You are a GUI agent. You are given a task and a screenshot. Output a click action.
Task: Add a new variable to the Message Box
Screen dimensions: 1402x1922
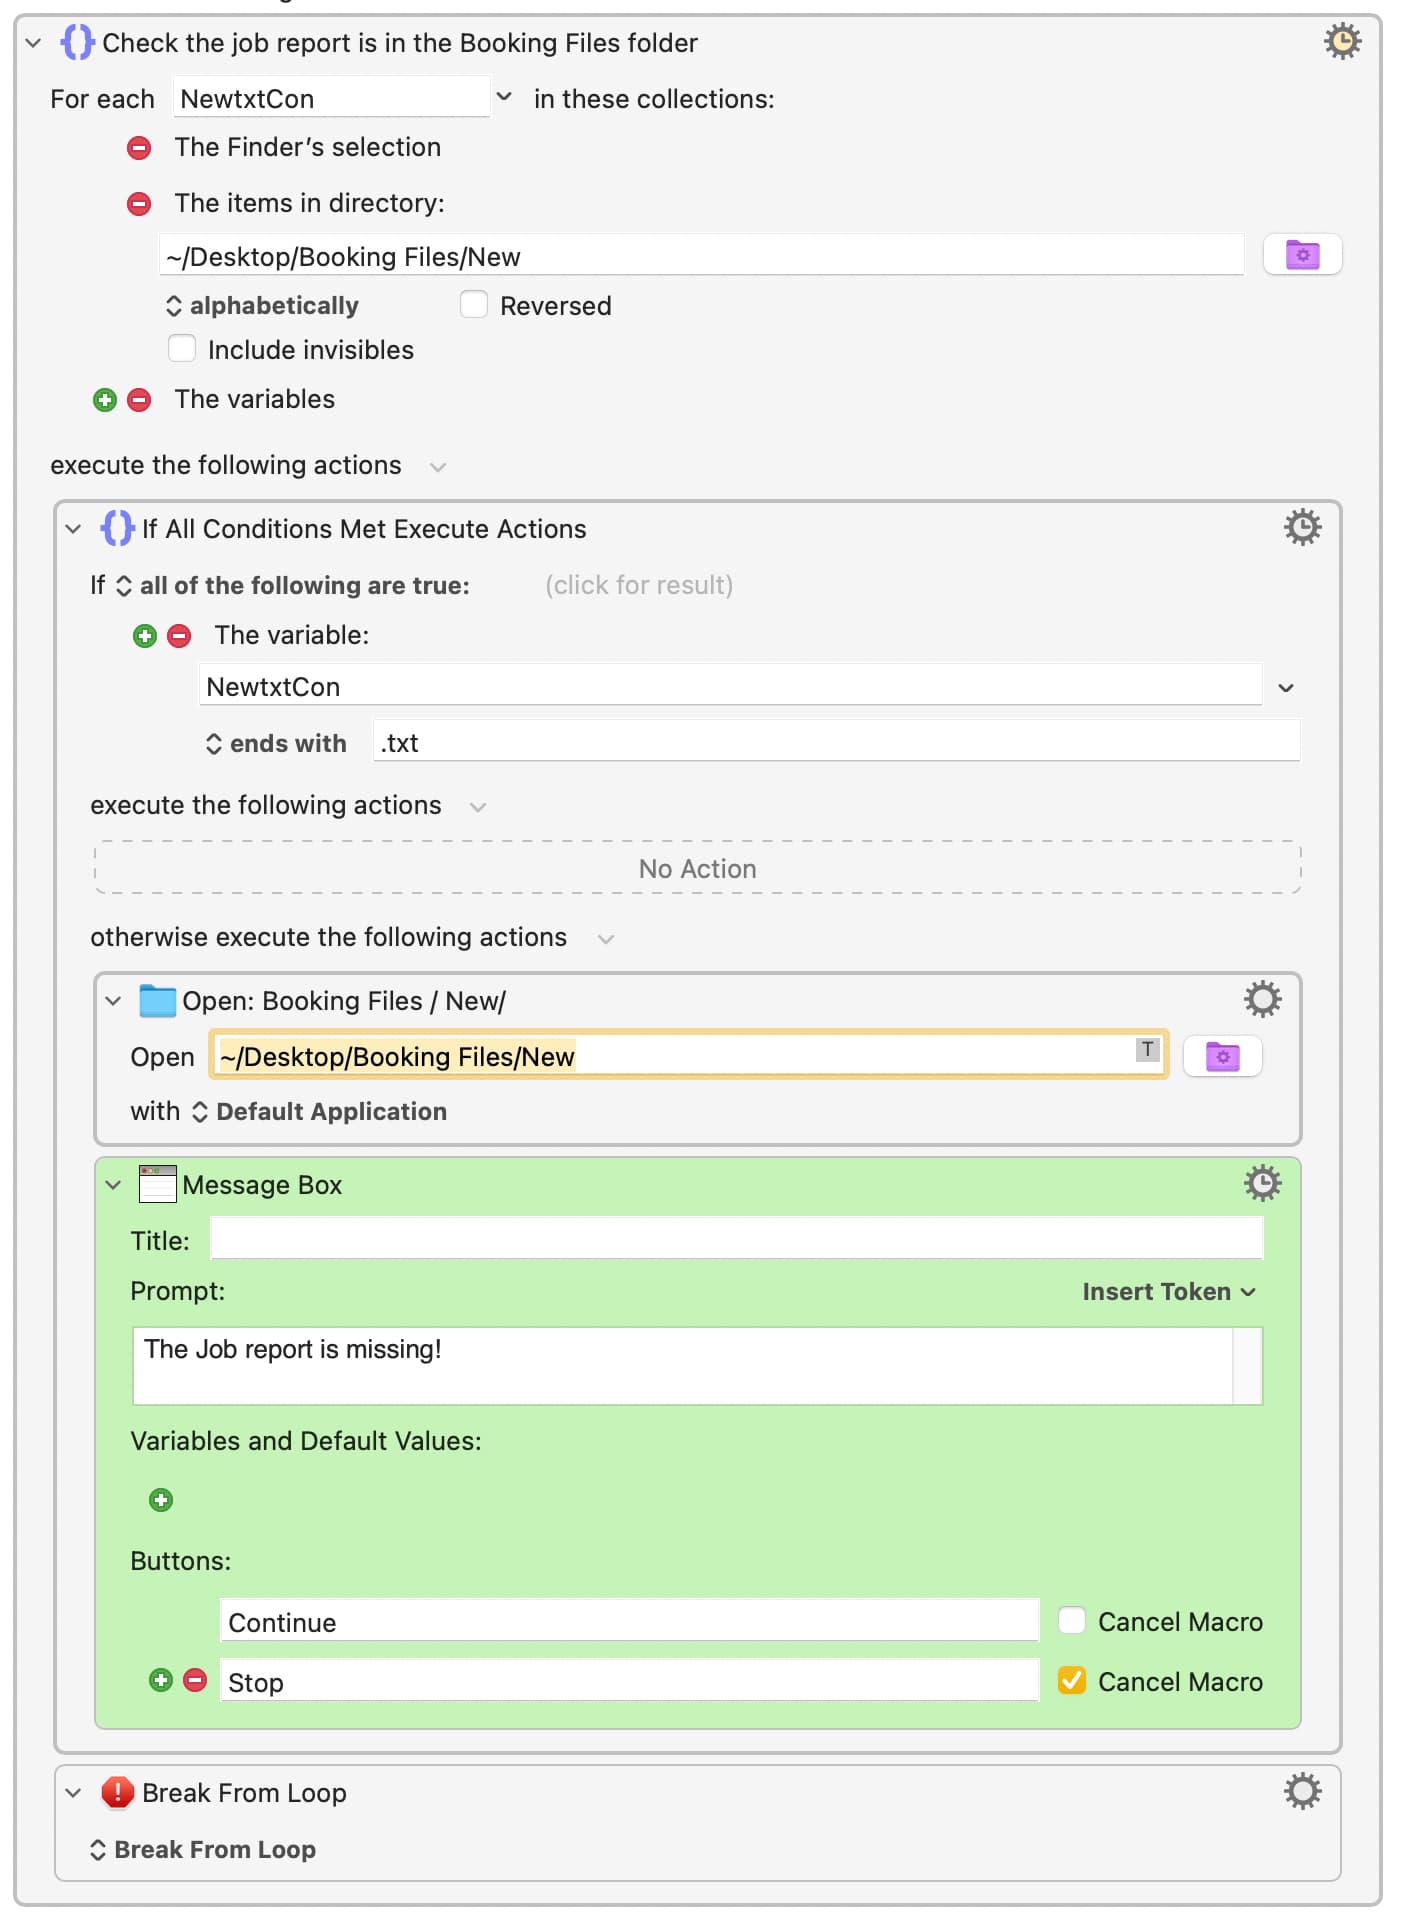[161, 1500]
